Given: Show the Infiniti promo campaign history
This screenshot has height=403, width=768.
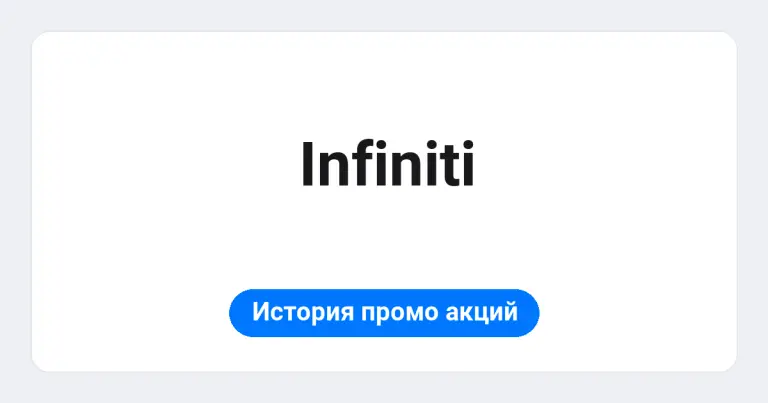Looking at the screenshot, I should coord(384,312).
